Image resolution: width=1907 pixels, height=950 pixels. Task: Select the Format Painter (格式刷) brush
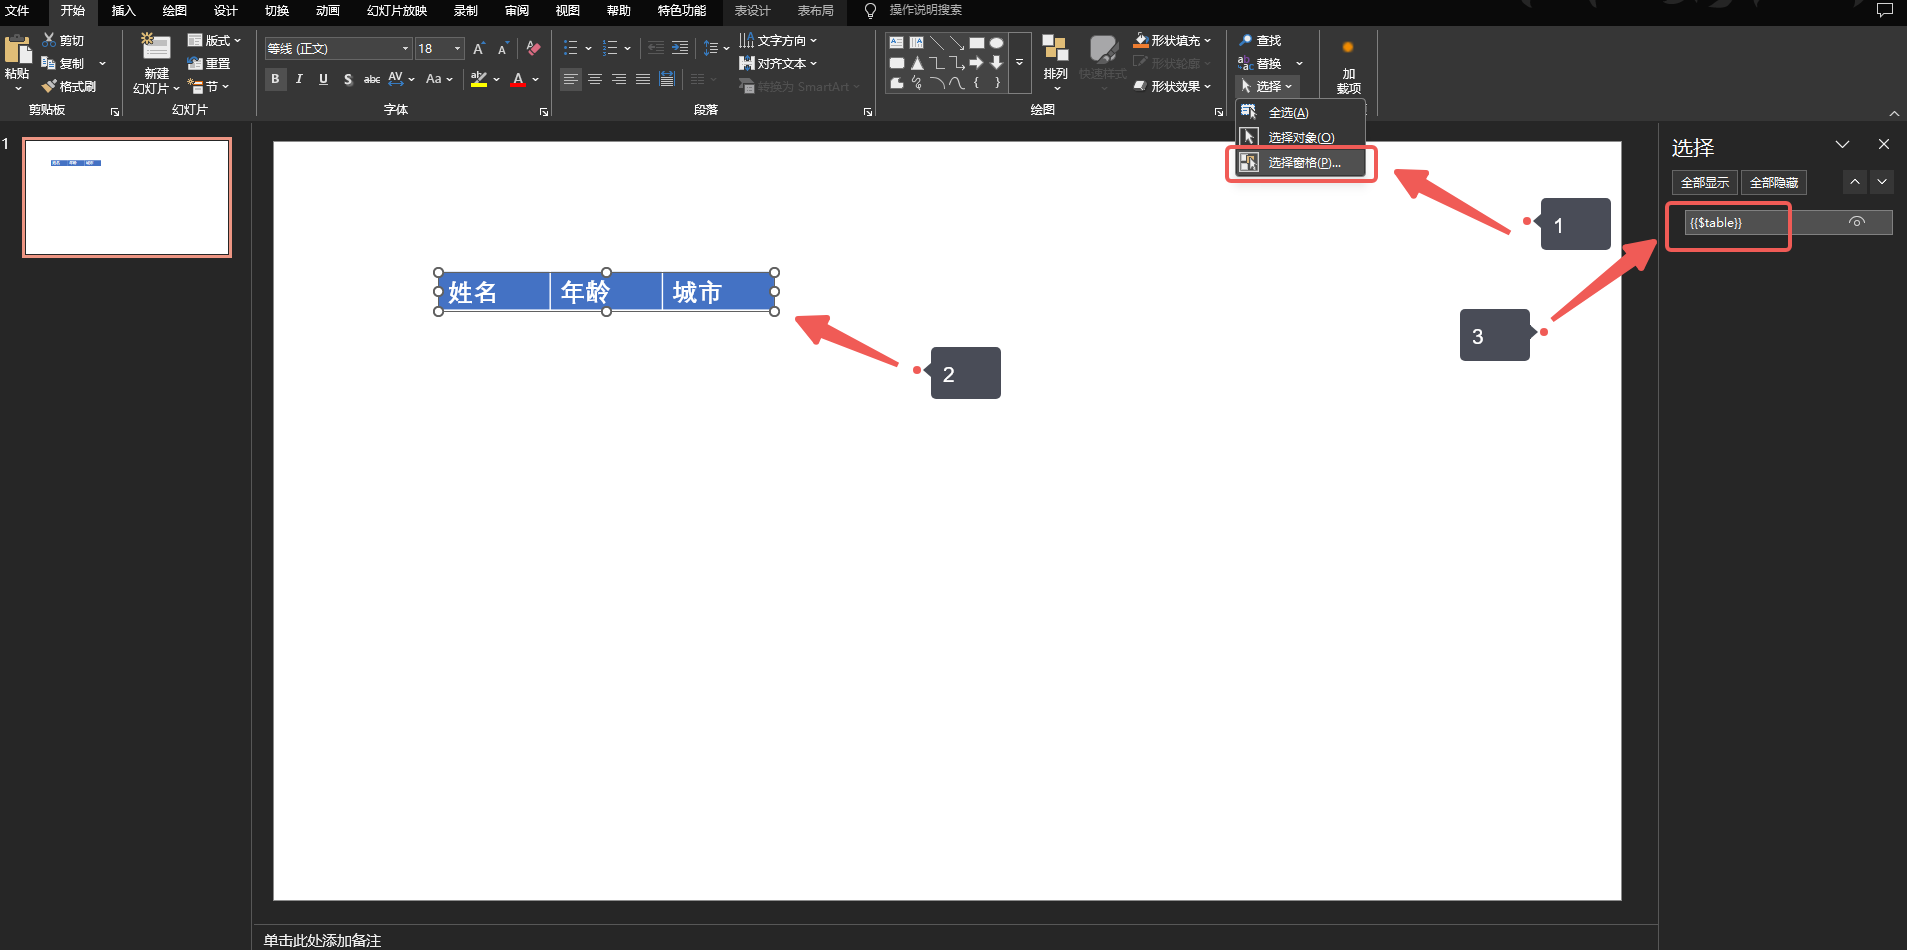pyautogui.click(x=48, y=87)
